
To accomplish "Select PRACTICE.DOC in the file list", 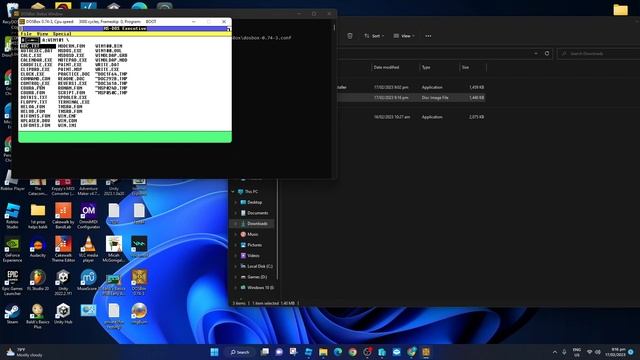I will (73, 74).
